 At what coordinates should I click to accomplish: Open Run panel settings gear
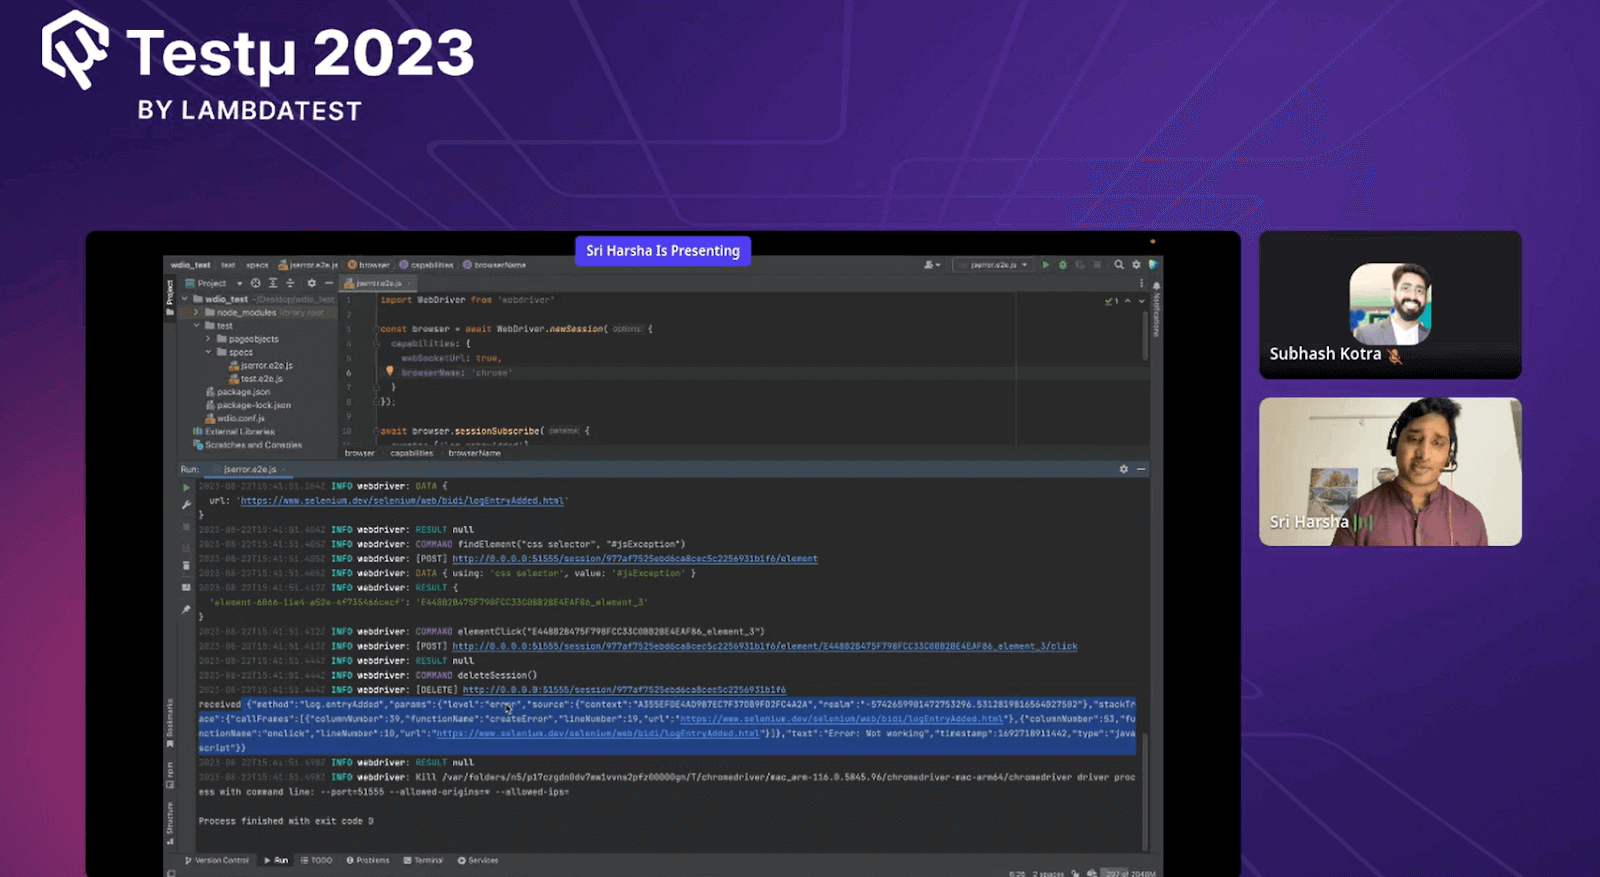[x=1124, y=469]
